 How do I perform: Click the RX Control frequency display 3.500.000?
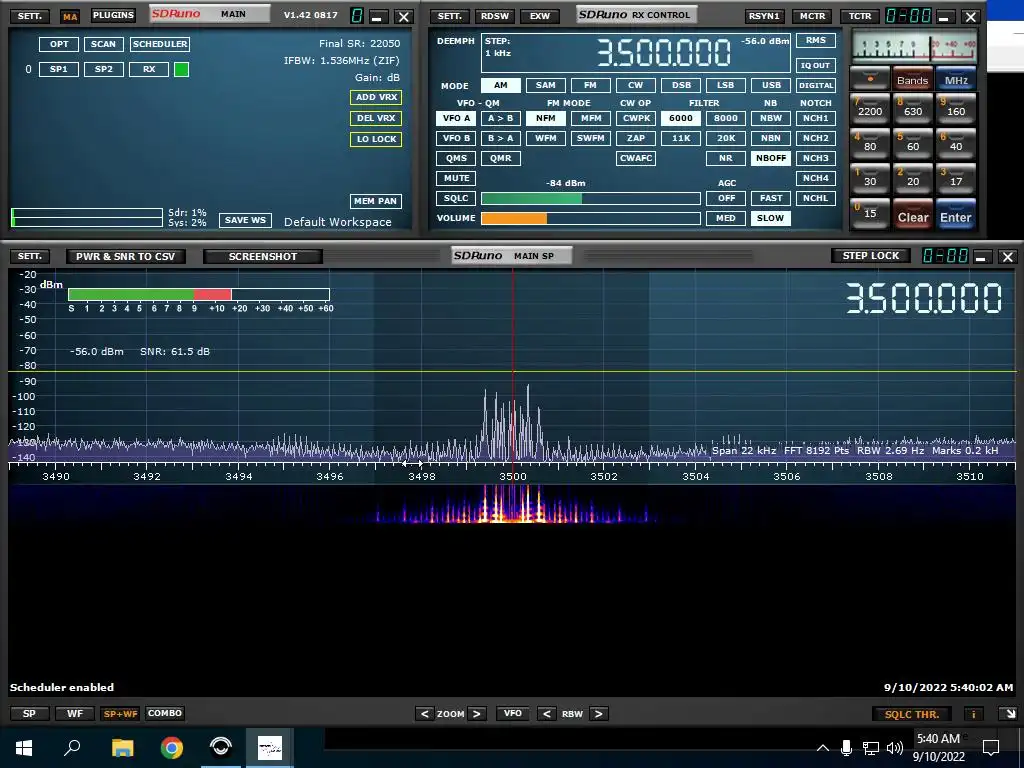[x=664, y=53]
